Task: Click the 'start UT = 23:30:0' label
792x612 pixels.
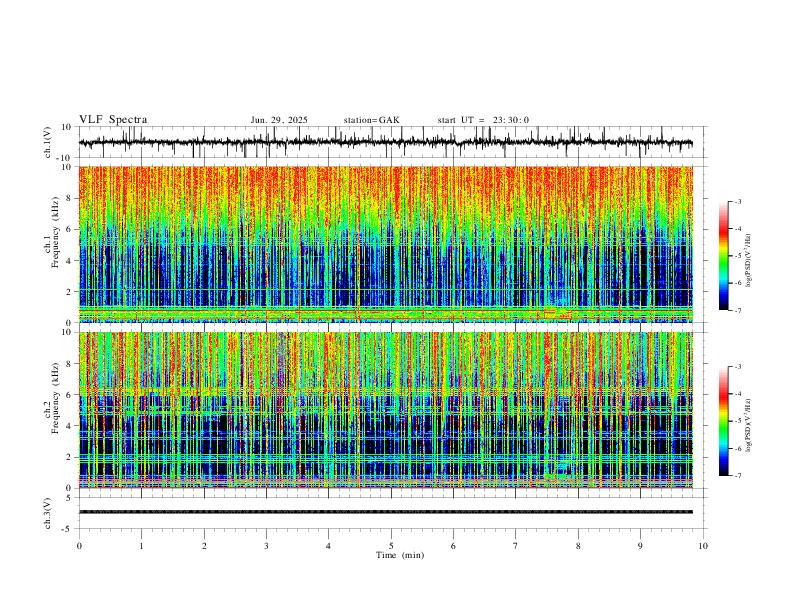Action: [483, 120]
